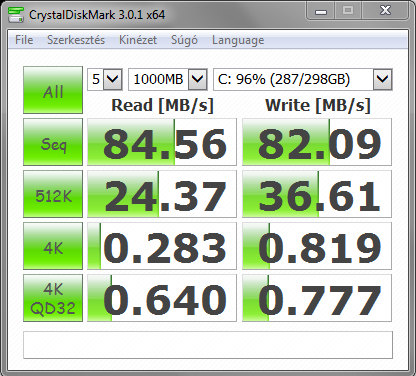
Task: Click the Write [MB/s] column header
Action: (318, 106)
